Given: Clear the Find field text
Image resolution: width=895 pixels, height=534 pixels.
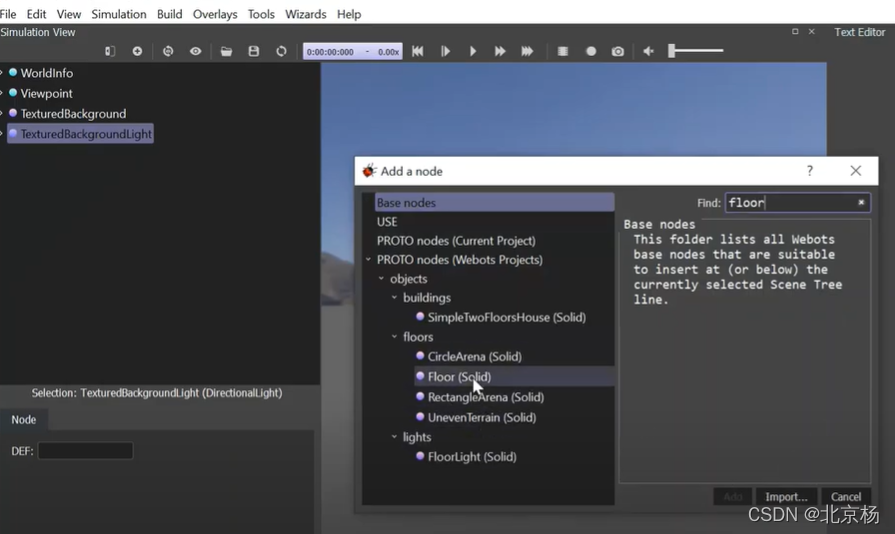Looking at the screenshot, I should [x=861, y=203].
